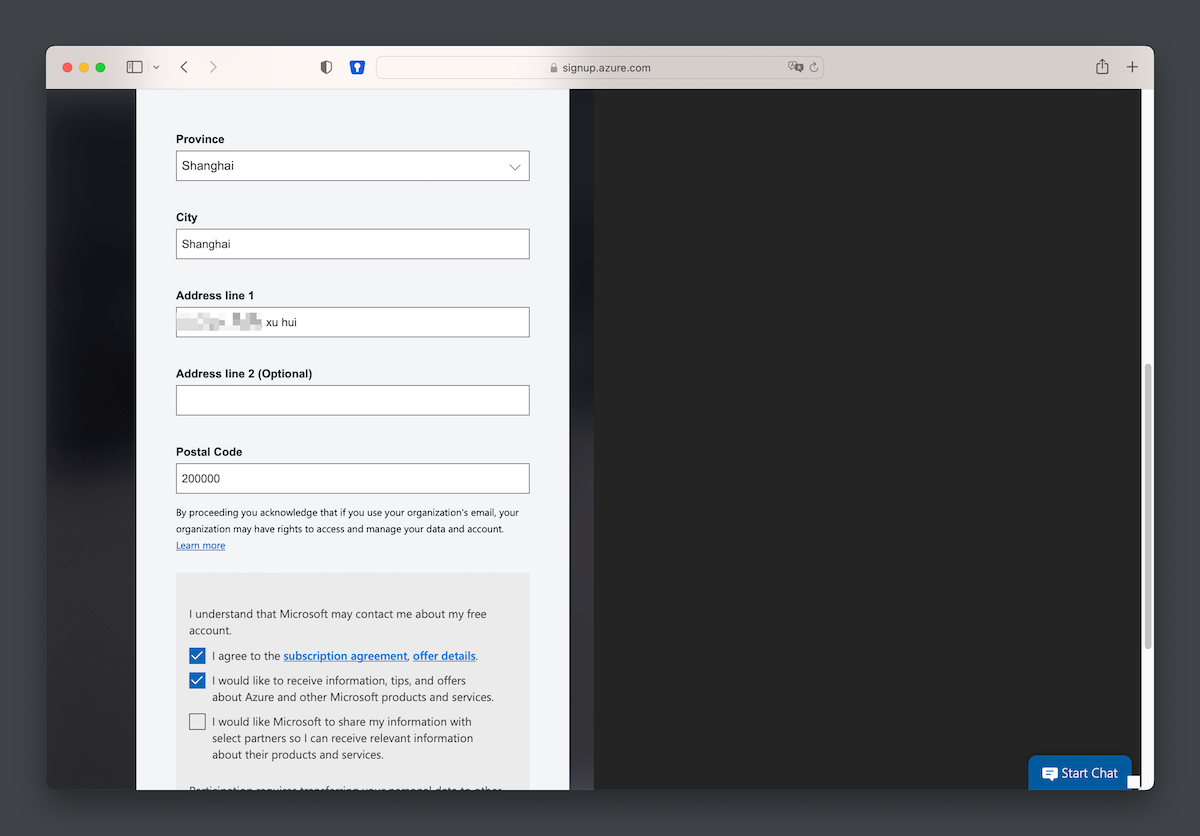Open a new tab with plus icon
Image resolution: width=1200 pixels, height=836 pixels.
(x=1132, y=67)
